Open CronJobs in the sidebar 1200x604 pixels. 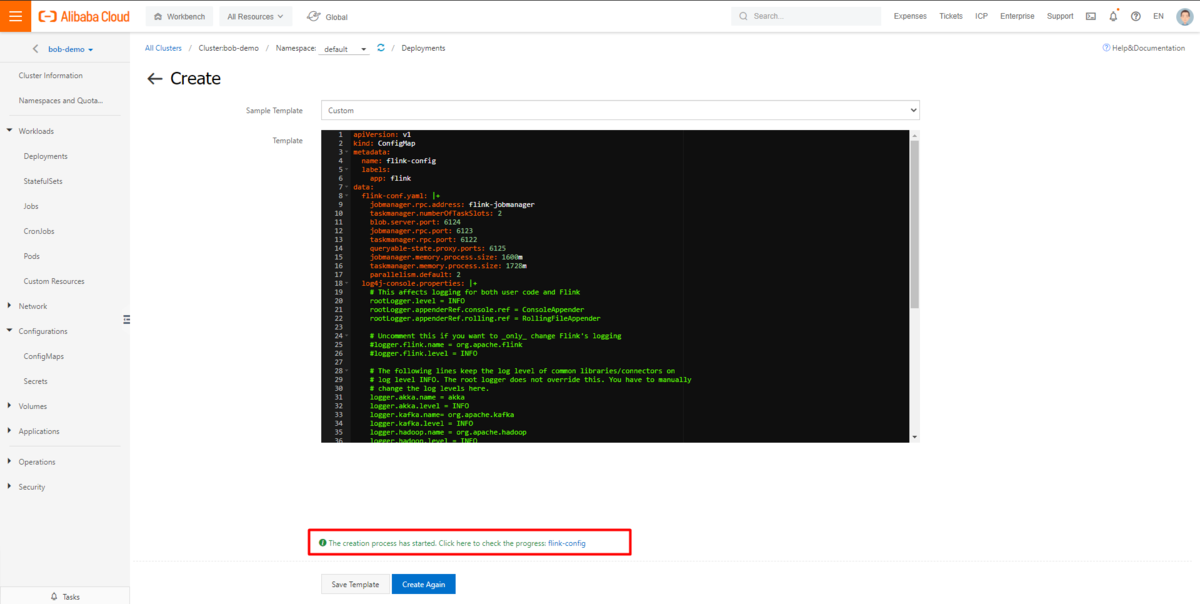coord(39,231)
